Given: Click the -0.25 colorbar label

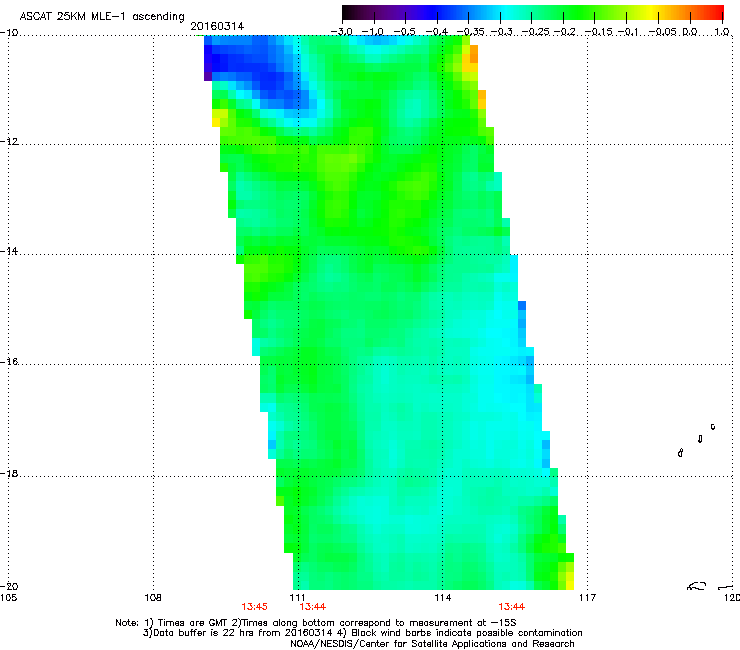Looking at the screenshot, I should coord(536,32).
